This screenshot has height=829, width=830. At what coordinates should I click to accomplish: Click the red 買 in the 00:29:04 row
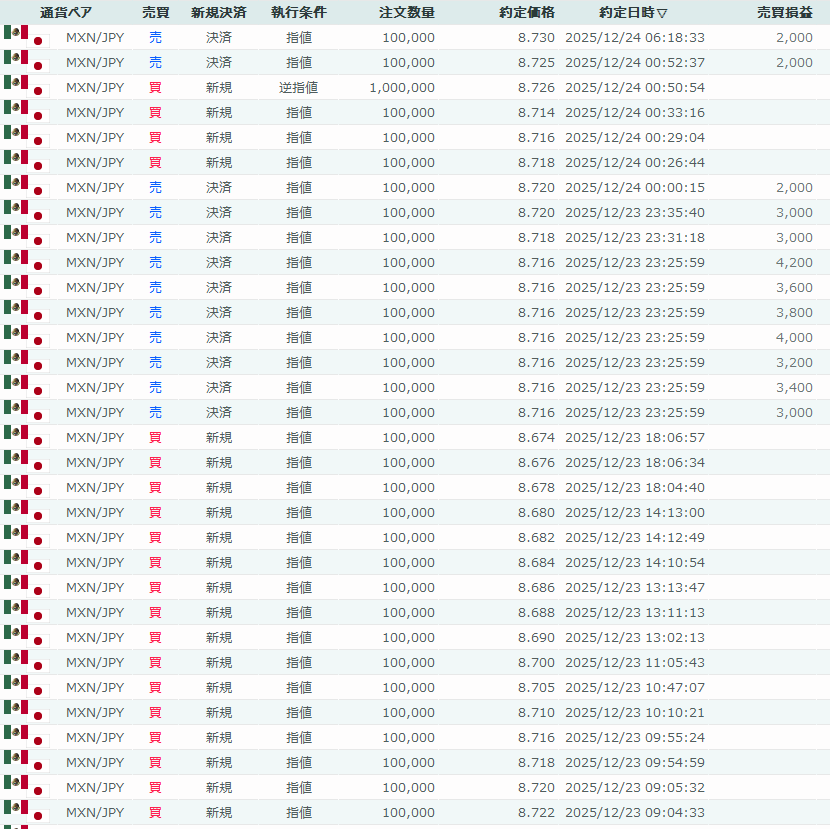coord(155,138)
